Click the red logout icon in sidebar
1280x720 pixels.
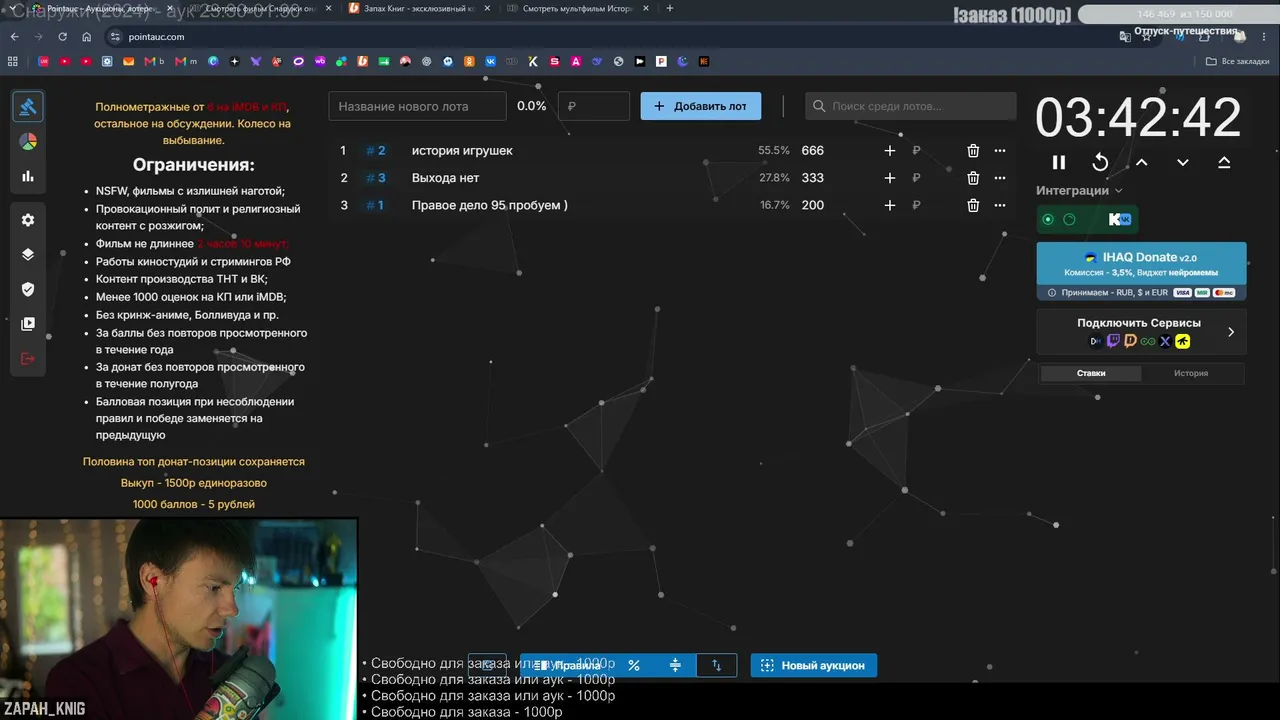28,359
